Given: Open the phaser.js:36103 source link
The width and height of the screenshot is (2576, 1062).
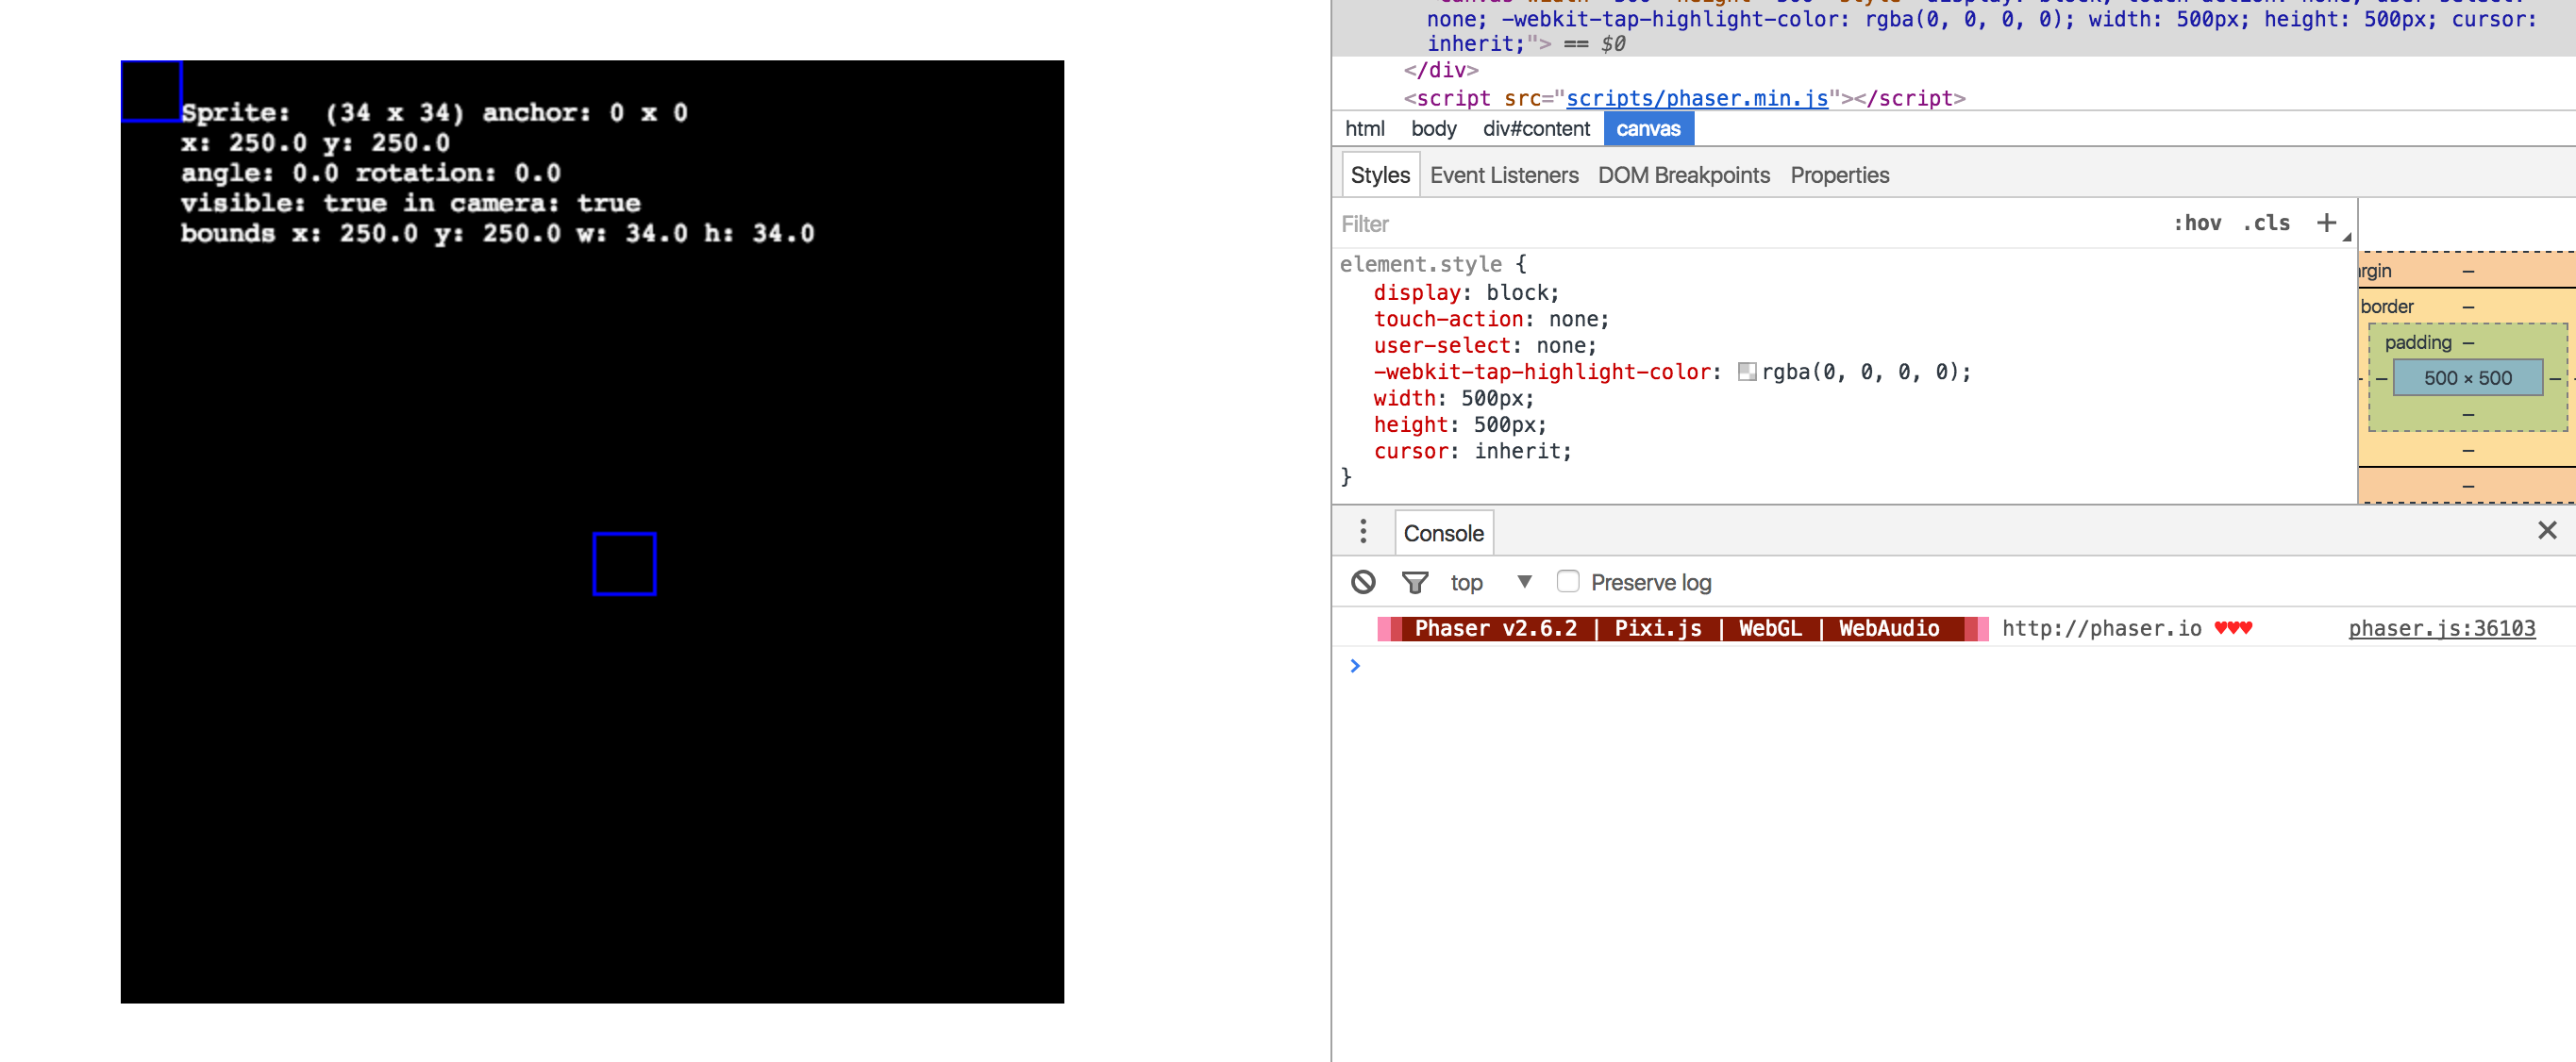Looking at the screenshot, I should coord(2441,628).
